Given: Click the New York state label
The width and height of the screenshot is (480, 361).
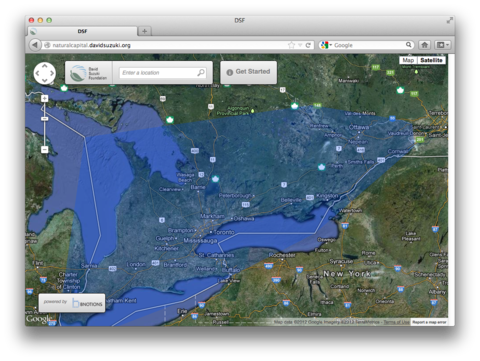Looking at the screenshot, I should click(x=347, y=274).
